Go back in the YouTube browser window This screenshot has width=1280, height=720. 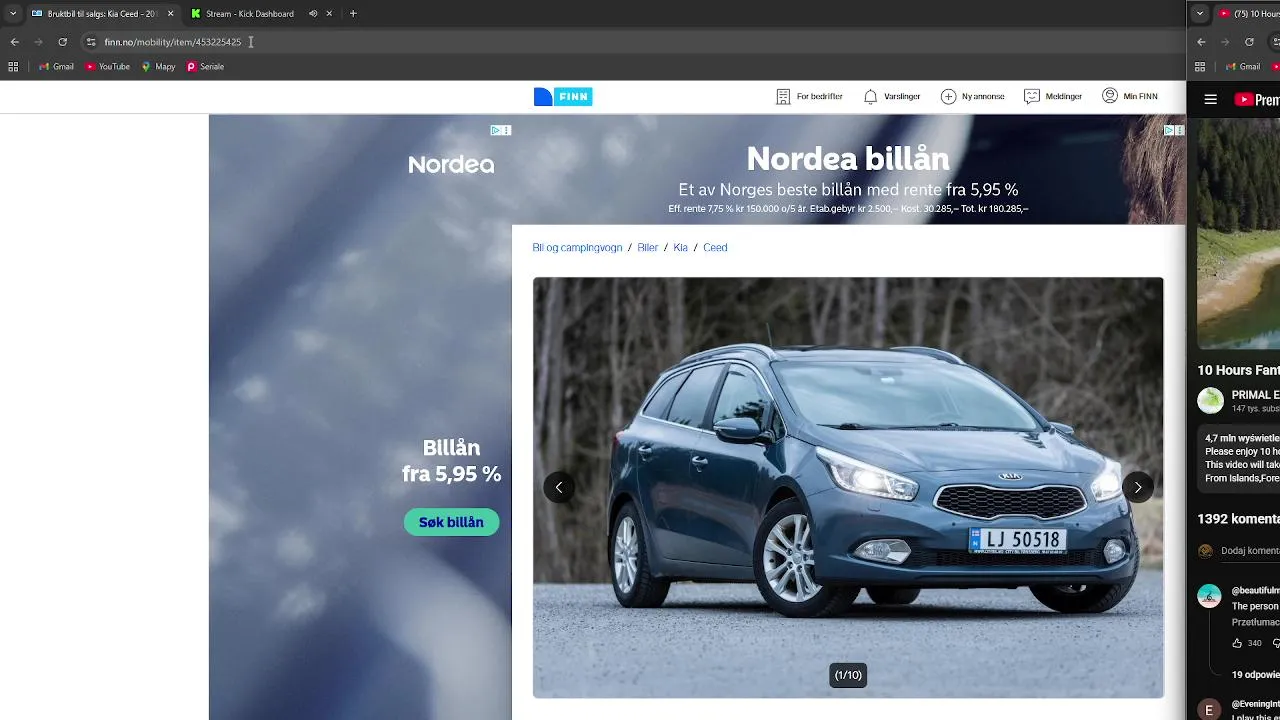[x=1201, y=42]
